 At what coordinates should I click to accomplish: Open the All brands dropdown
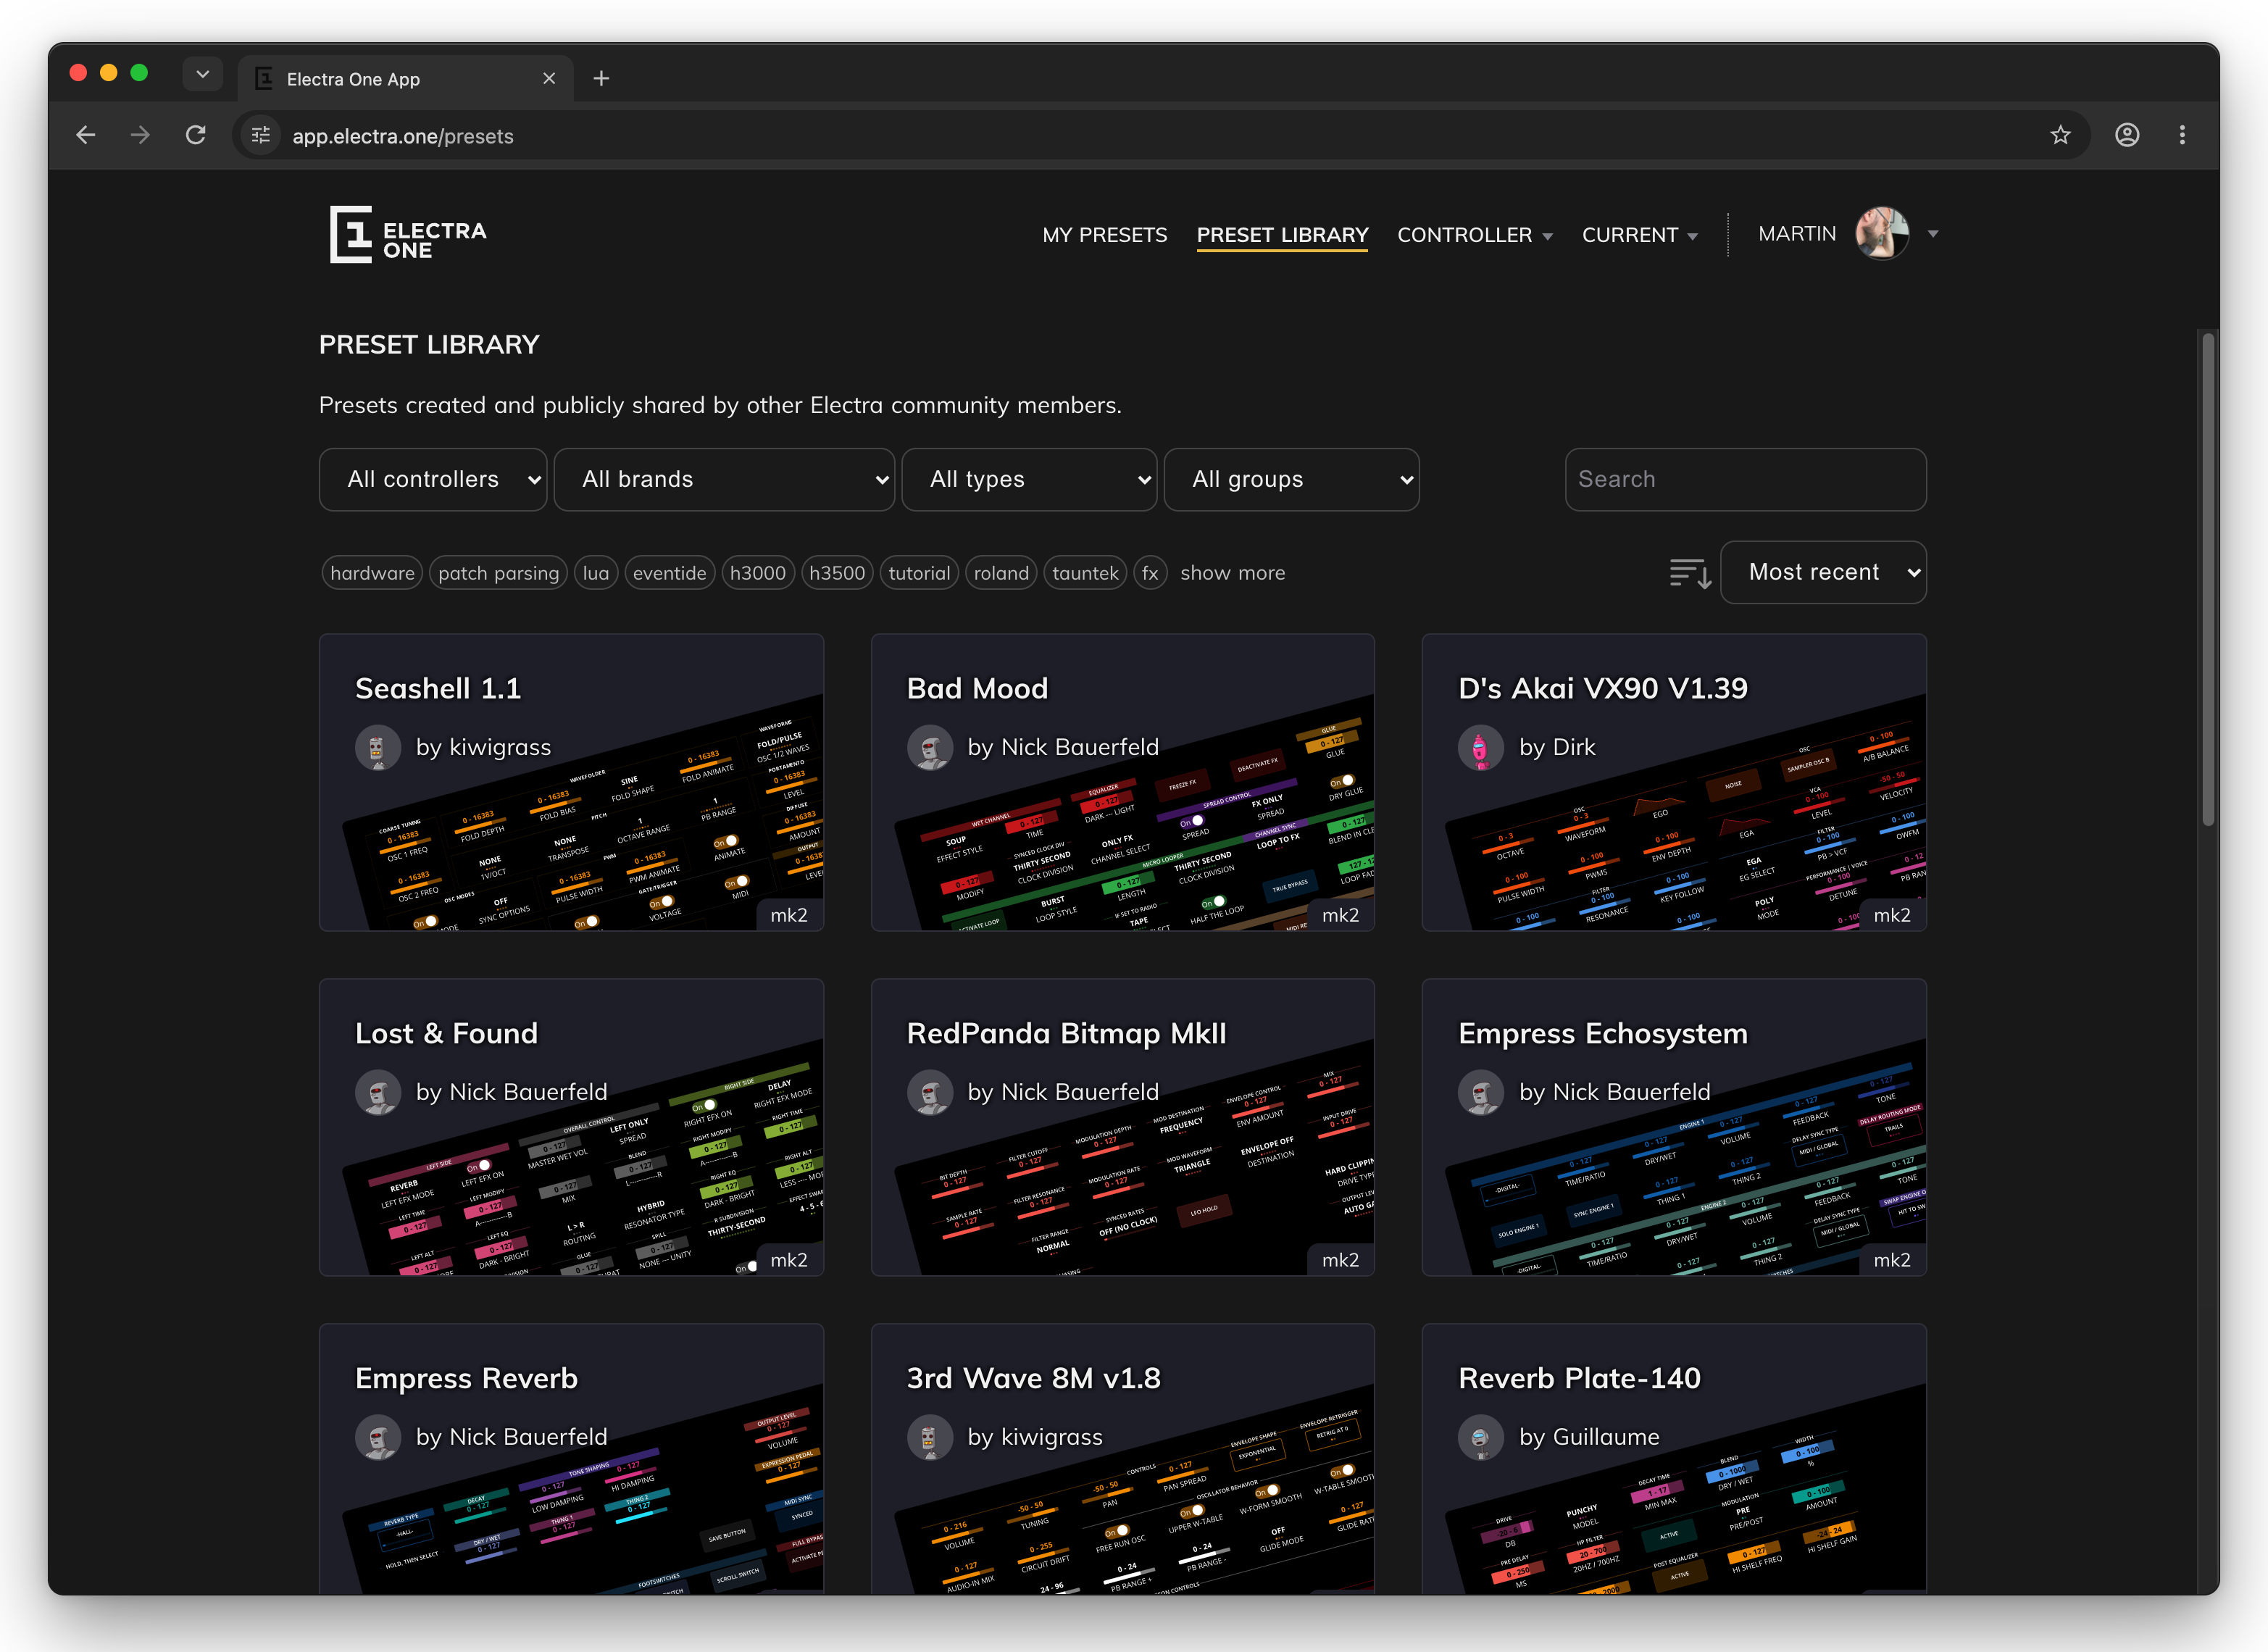click(x=724, y=480)
